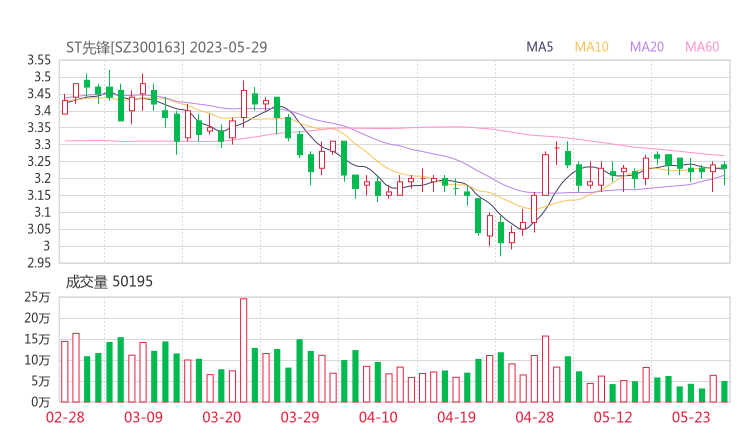Click the 3.05 price axis label
The height and width of the screenshot is (440, 740).
(39, 229)
